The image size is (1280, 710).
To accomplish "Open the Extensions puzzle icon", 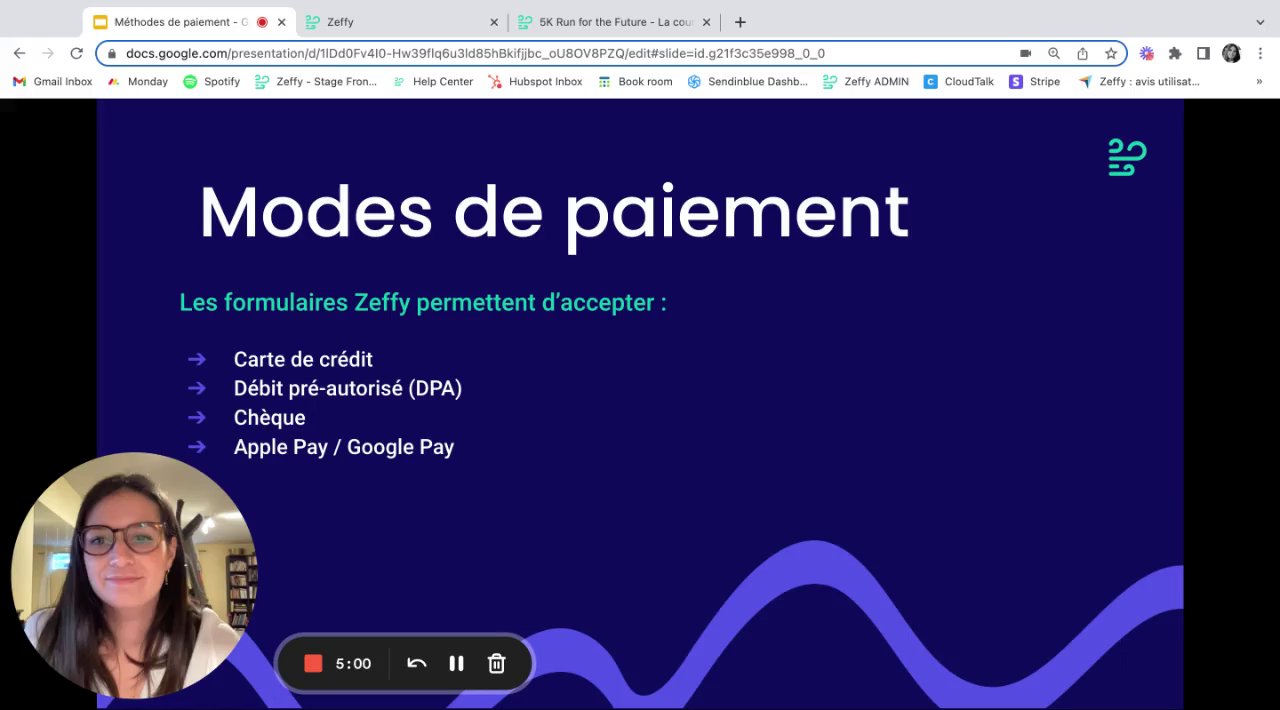I will click(x=1175, y=53).
